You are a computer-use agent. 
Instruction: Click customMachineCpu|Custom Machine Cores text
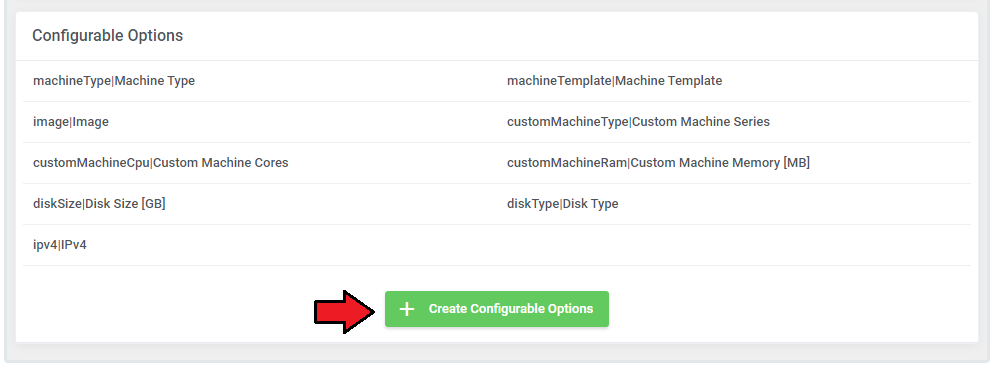tap(160, 163)
